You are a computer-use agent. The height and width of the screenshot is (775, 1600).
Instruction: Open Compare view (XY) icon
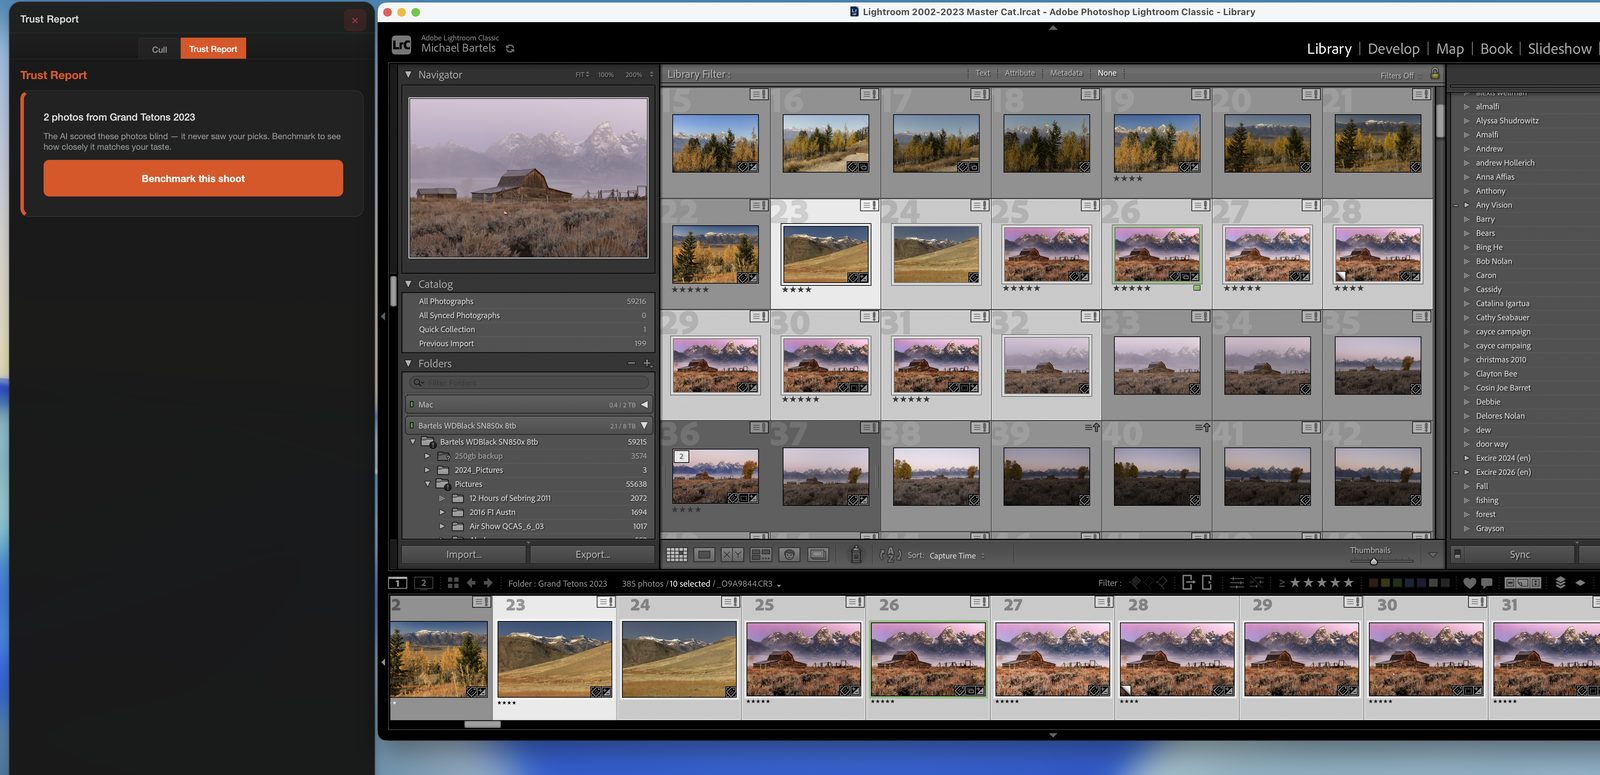click(732, 554)
